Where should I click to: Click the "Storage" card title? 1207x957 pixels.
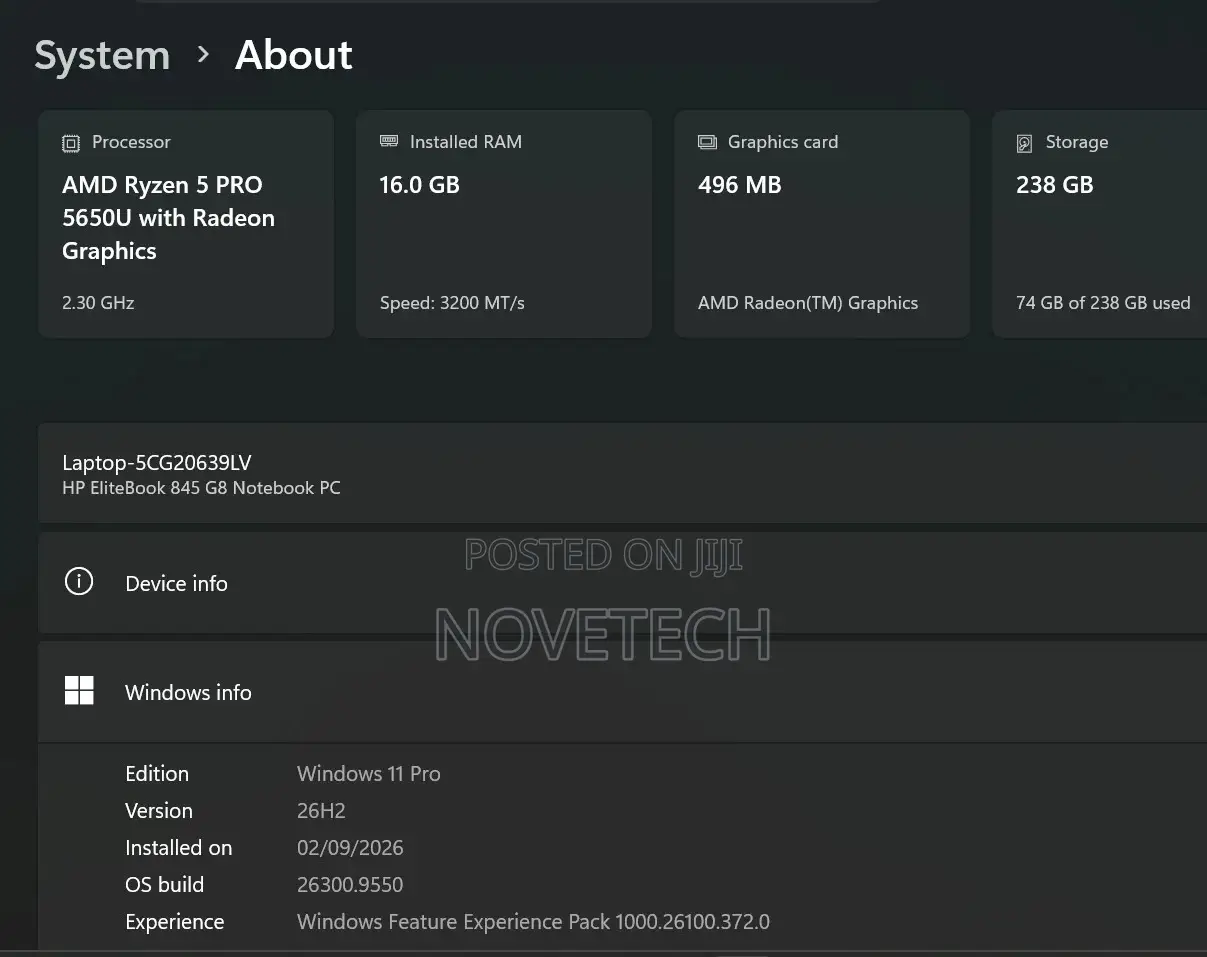[x=1077, y=142]
